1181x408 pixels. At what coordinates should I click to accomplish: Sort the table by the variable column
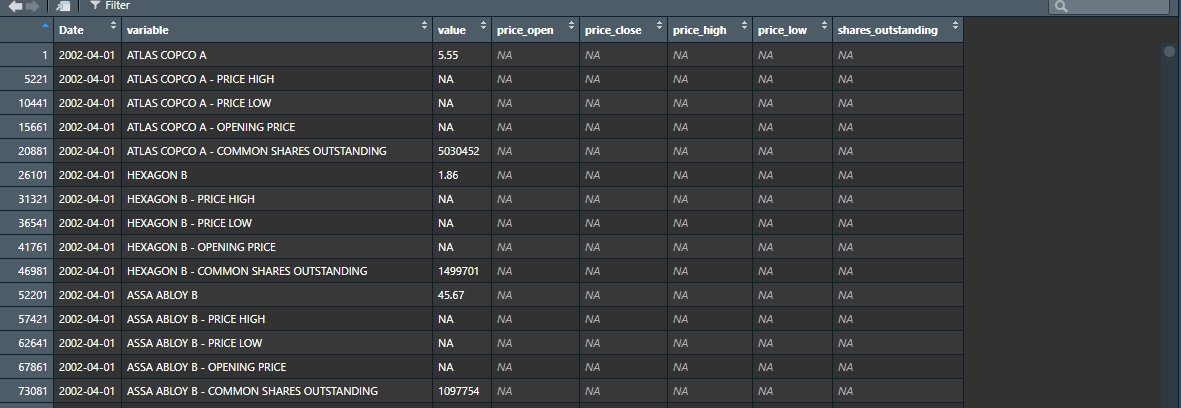click(x=277, y=30)
